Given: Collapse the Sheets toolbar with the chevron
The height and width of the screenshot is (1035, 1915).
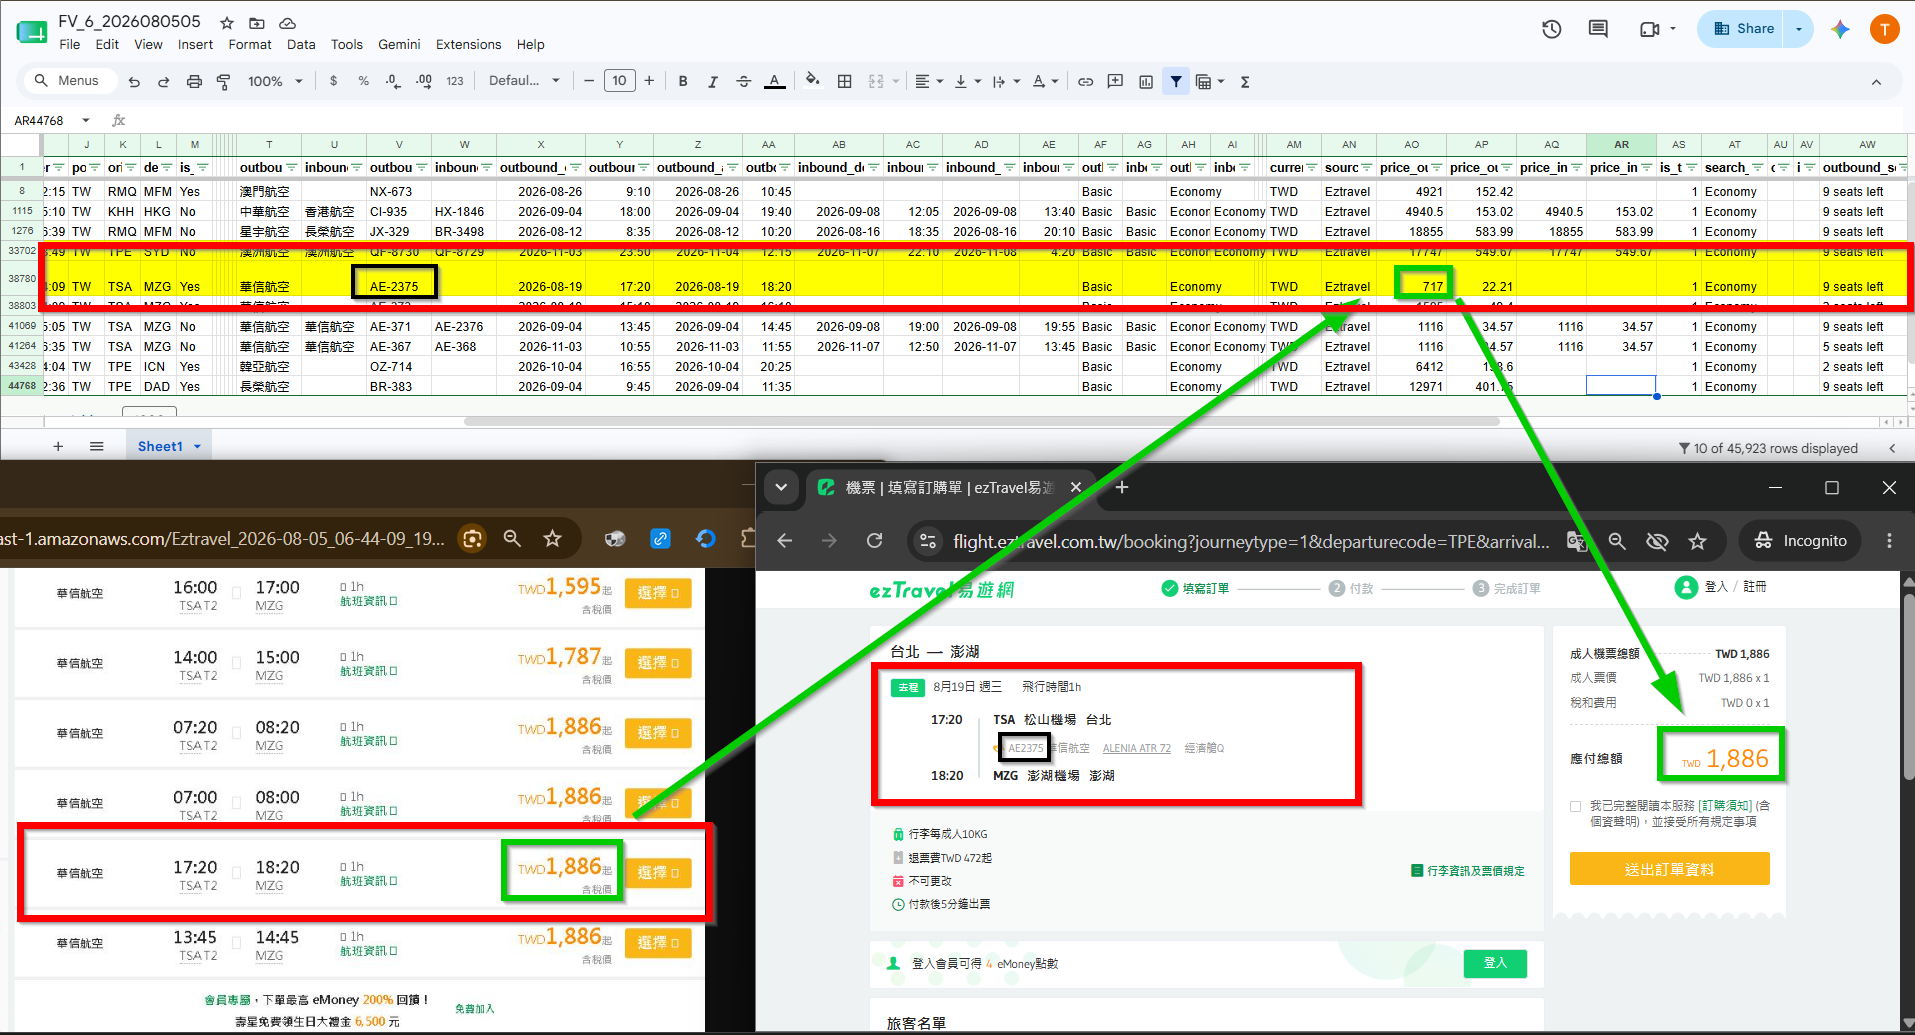Looking at the screenshot, I should click(1876, 82).
